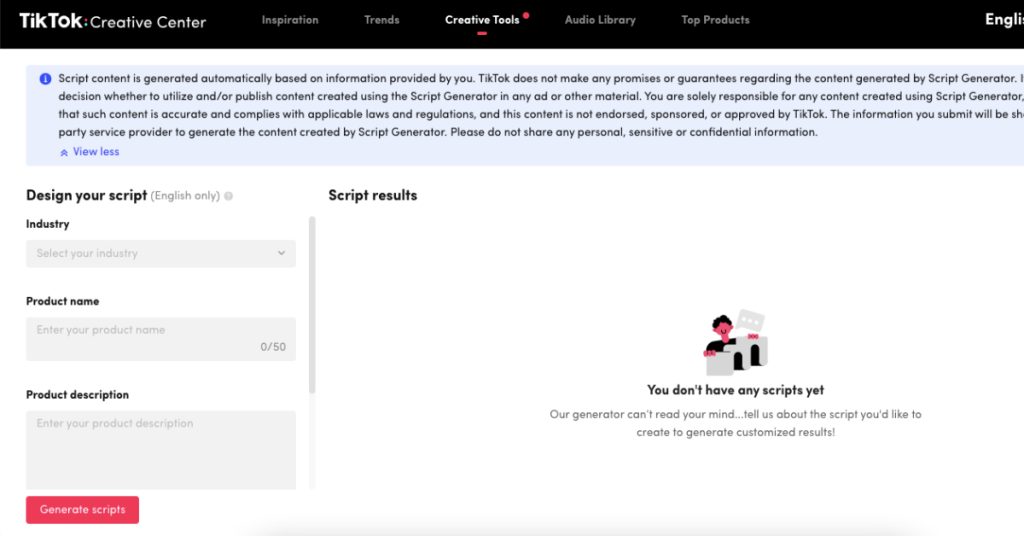This screenshot has width=1024, height=536.
Task: Open the Audio Library menu
Action: click(600, 20)
